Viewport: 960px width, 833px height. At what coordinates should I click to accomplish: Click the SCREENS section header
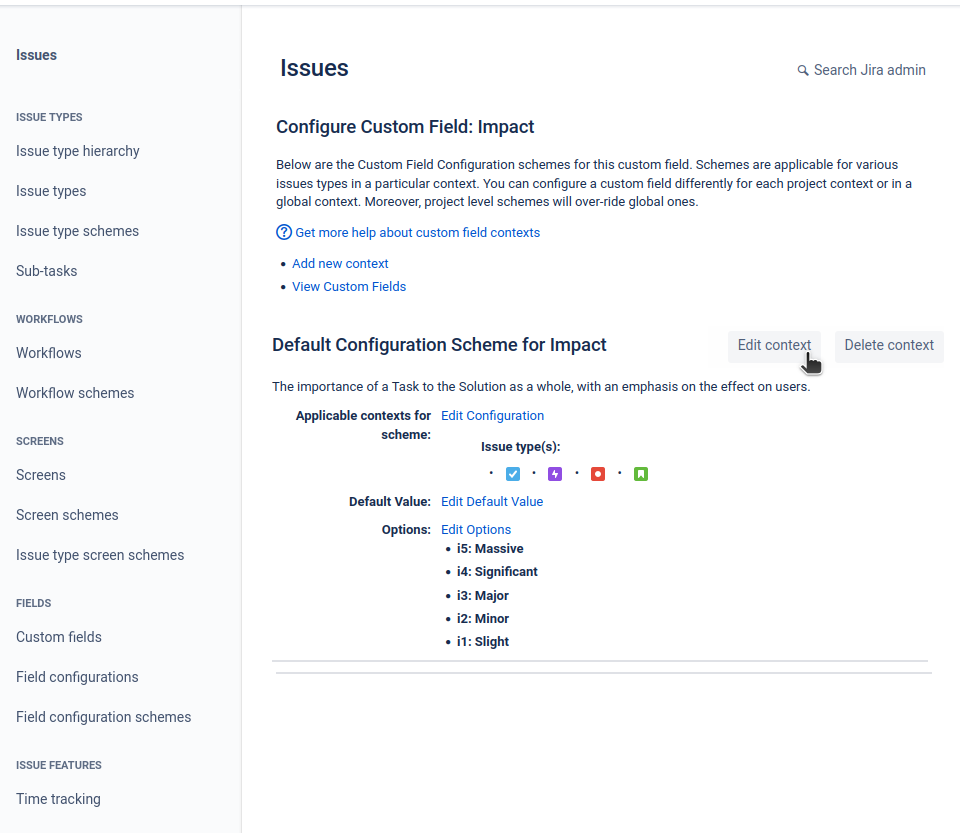tap(40, 441)
